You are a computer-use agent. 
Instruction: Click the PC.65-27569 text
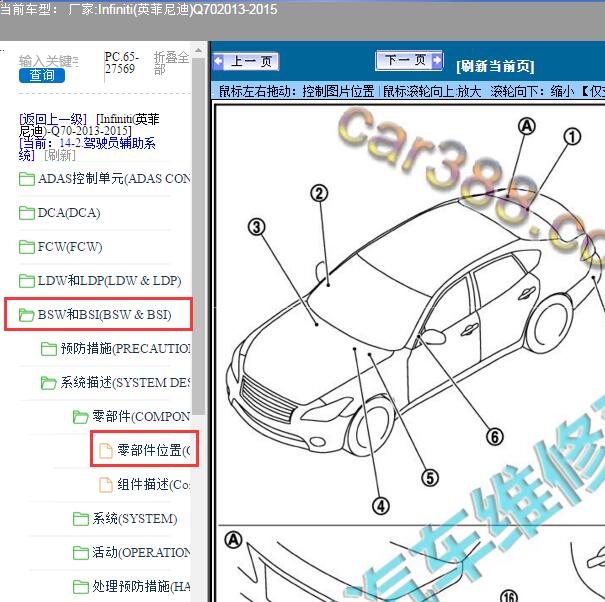pos(122,63)
